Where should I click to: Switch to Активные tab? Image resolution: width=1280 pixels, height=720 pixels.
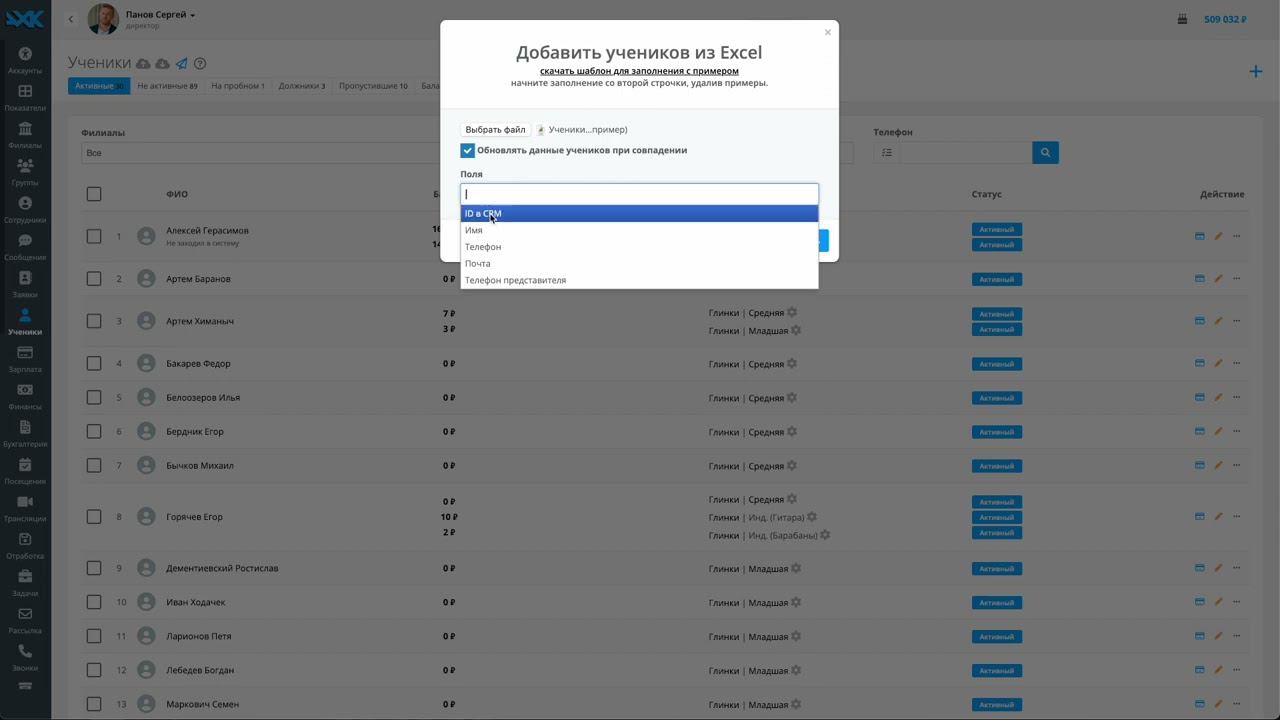(x=99, y=86)
